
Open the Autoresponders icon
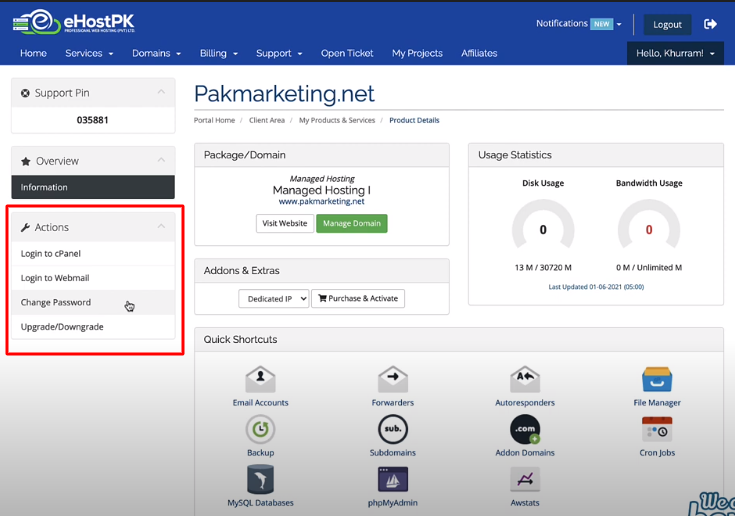[x=525, y=379]
